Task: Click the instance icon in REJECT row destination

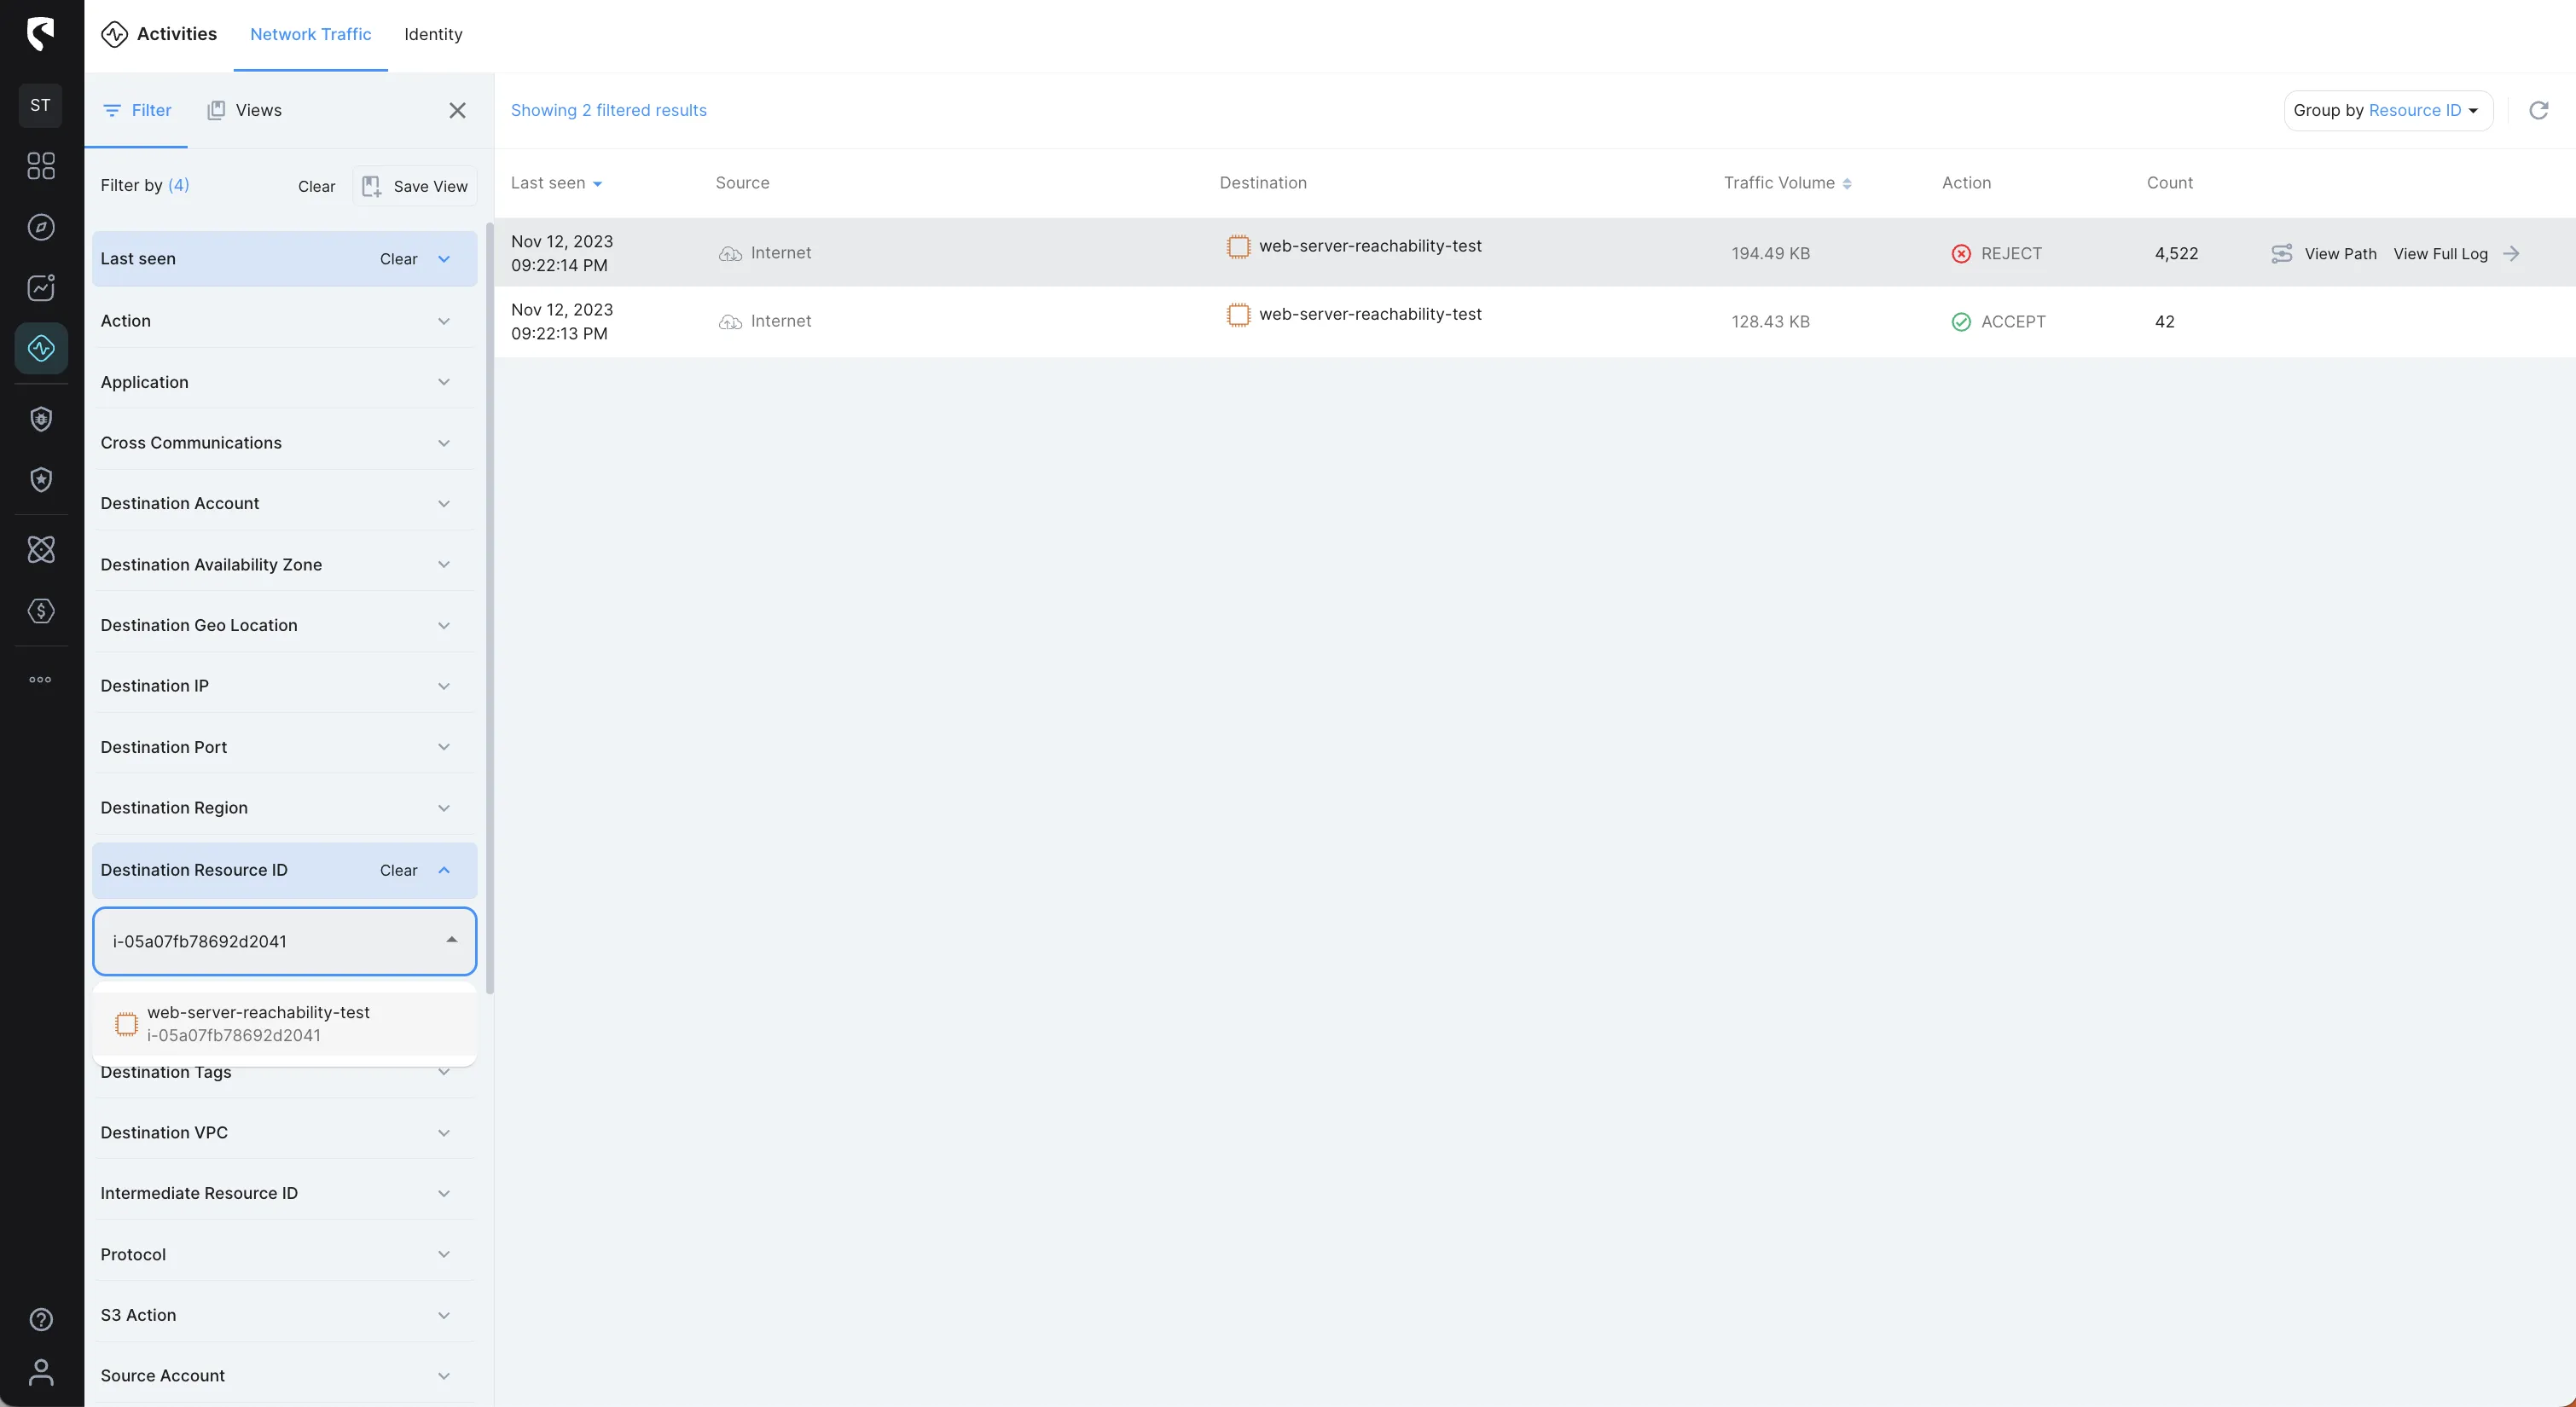Action: 1238,247
